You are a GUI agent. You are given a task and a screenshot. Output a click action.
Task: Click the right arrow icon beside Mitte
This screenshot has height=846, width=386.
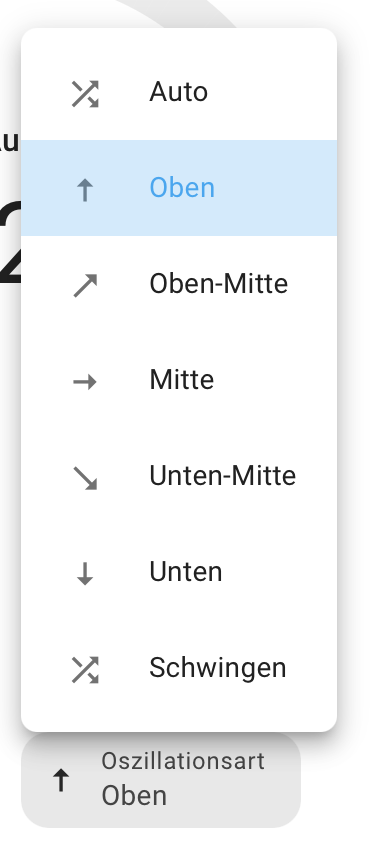pos(85,382)
